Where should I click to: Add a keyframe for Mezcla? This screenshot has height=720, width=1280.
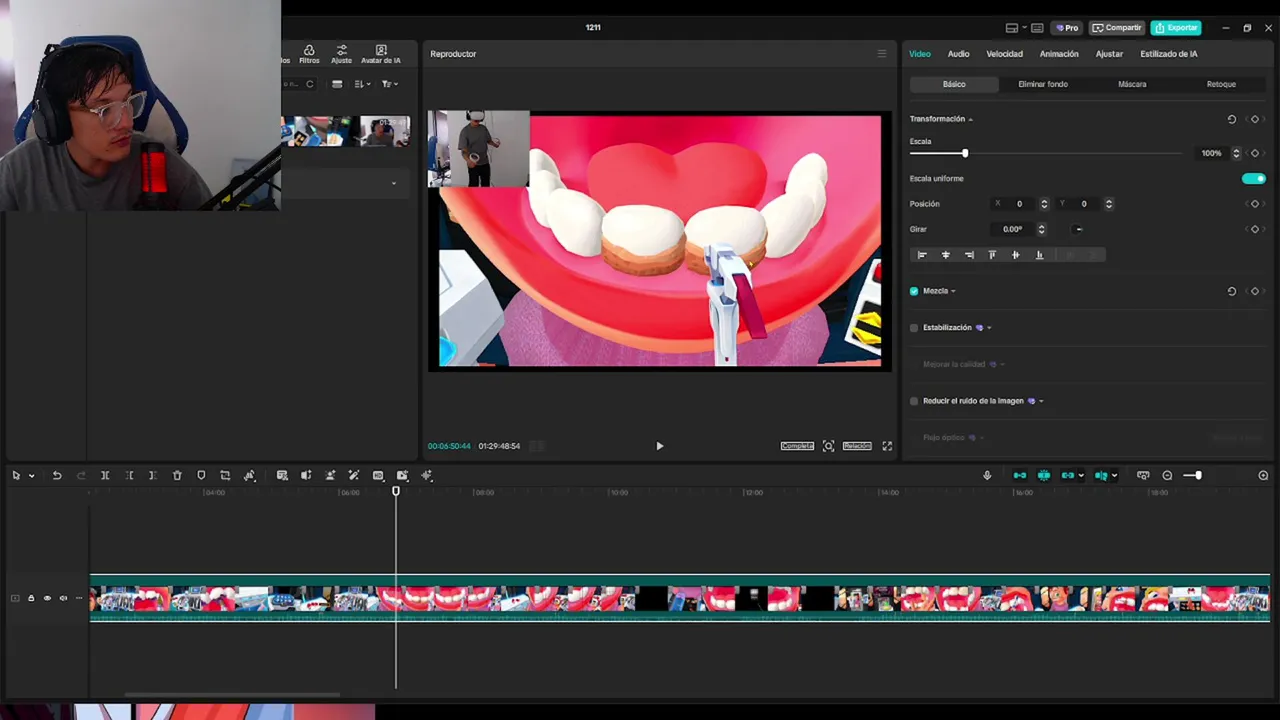coord(1255,291)
